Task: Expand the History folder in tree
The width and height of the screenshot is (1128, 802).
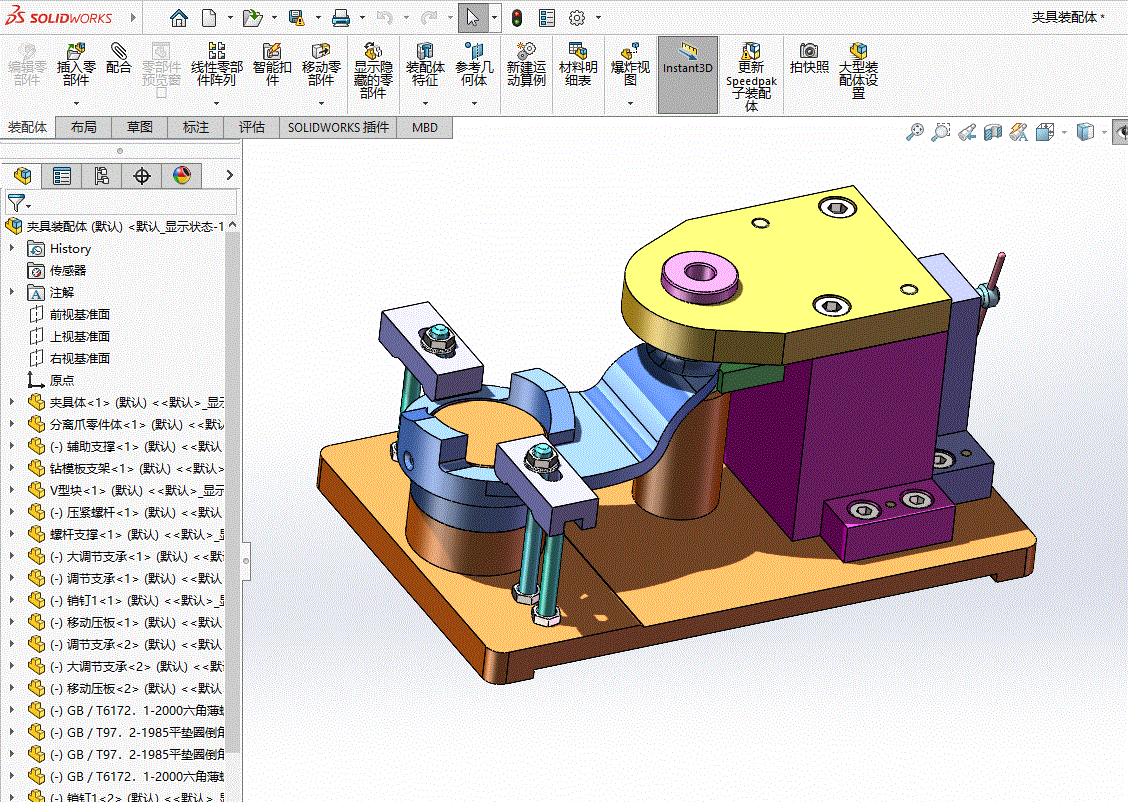Action: tap(12, 248)
